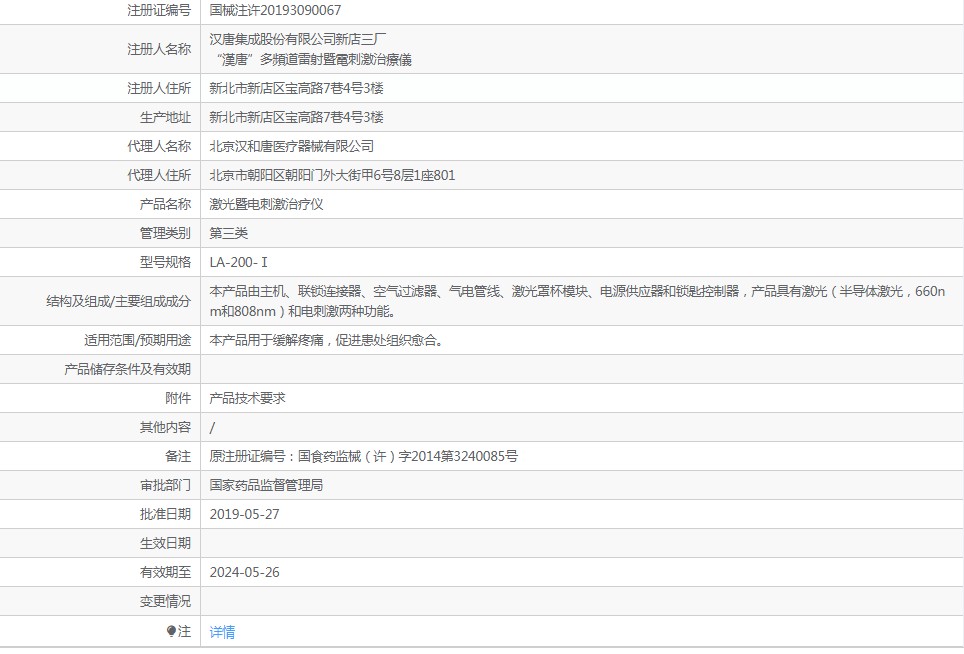Click the 批准日期 label

click(x=165, y=514)
